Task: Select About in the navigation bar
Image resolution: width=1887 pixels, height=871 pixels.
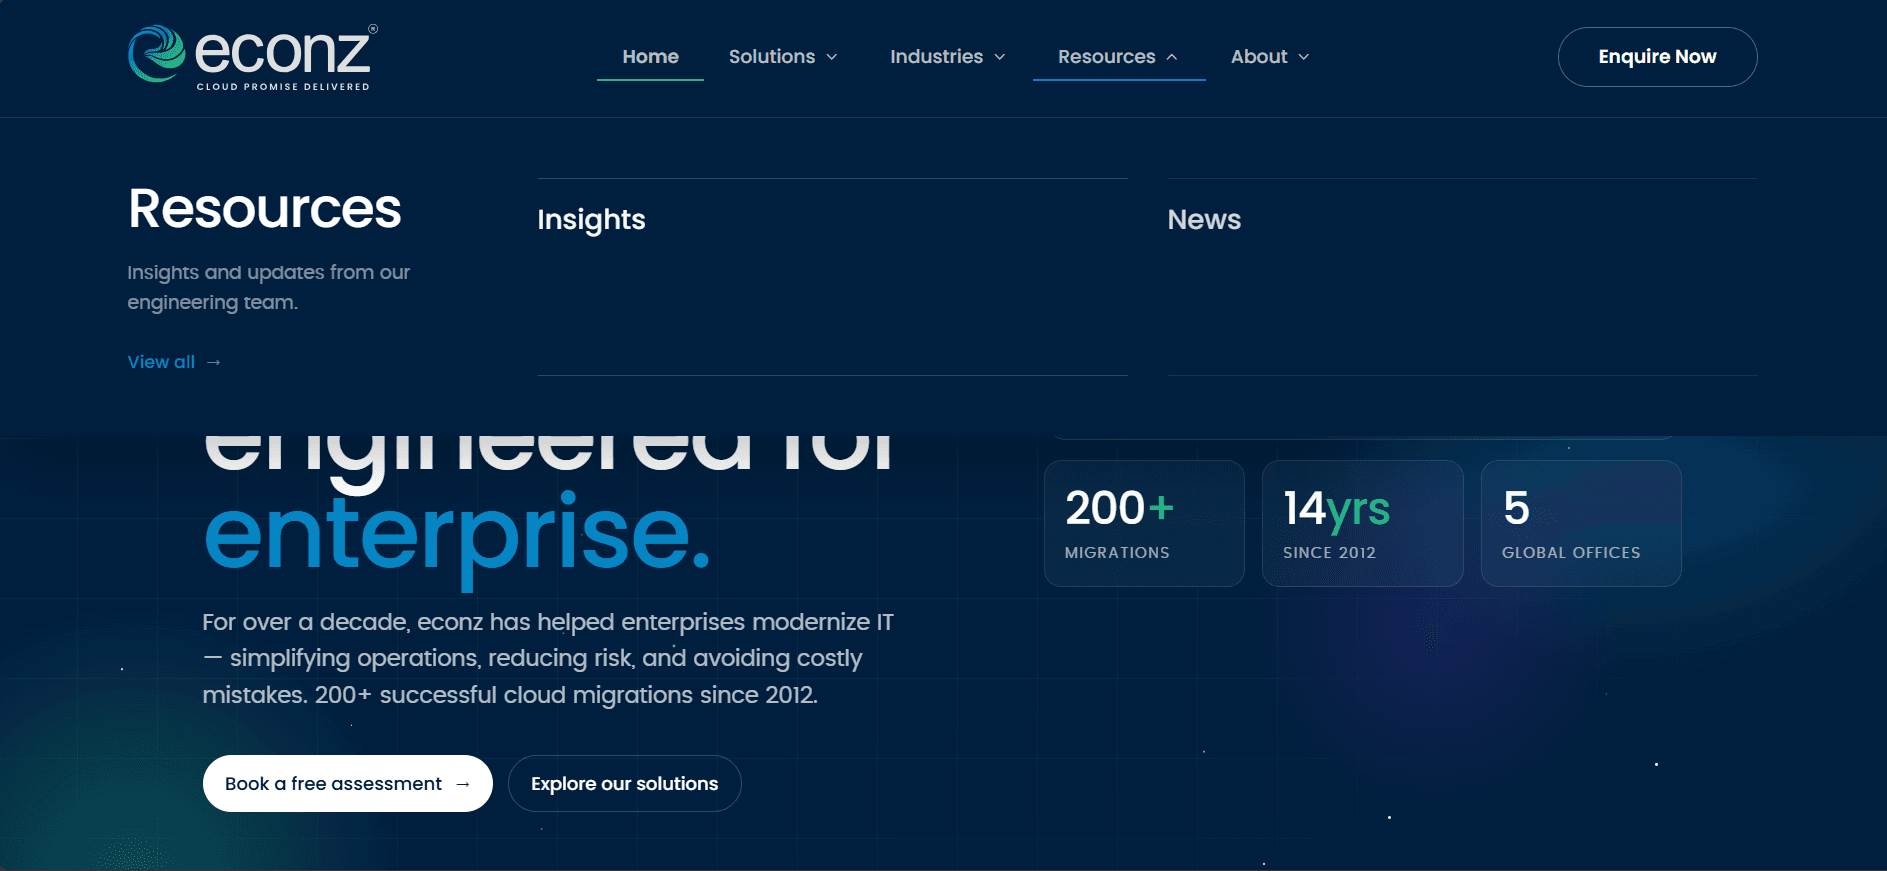Action: coord(1259,57)
